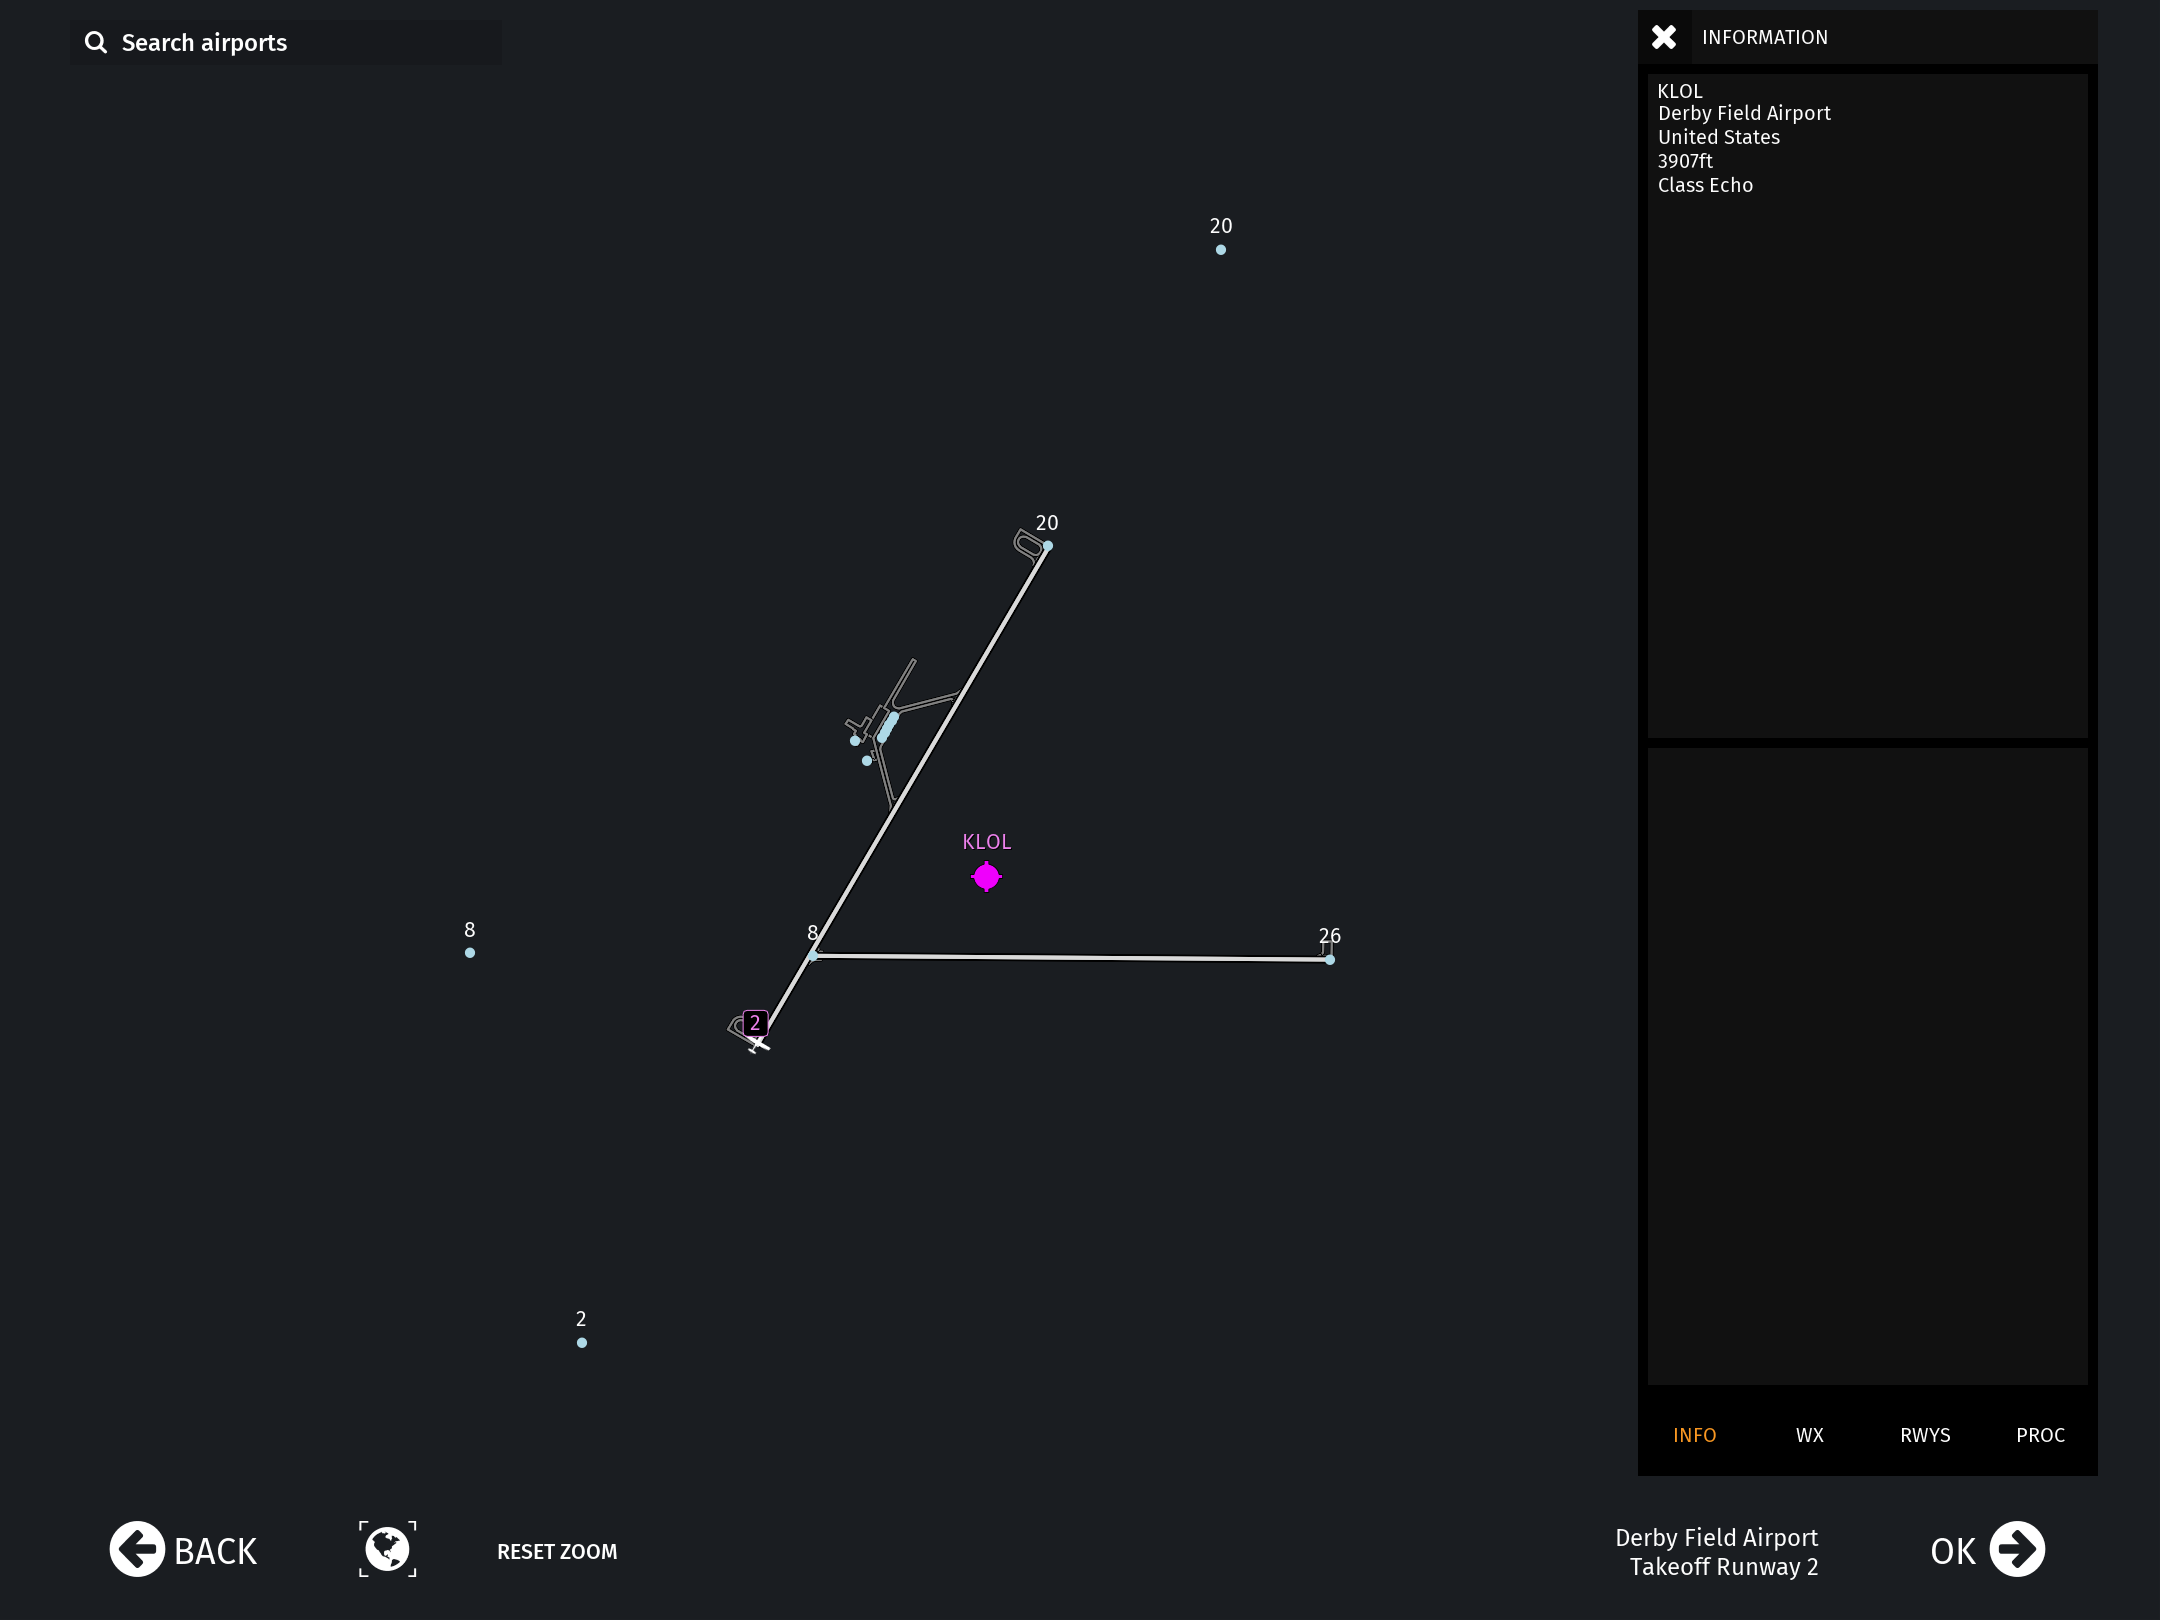Viewport: 2160px width, 1620px height.
Task: Close the Information panel with X
Action: (x=1664, y=37)
